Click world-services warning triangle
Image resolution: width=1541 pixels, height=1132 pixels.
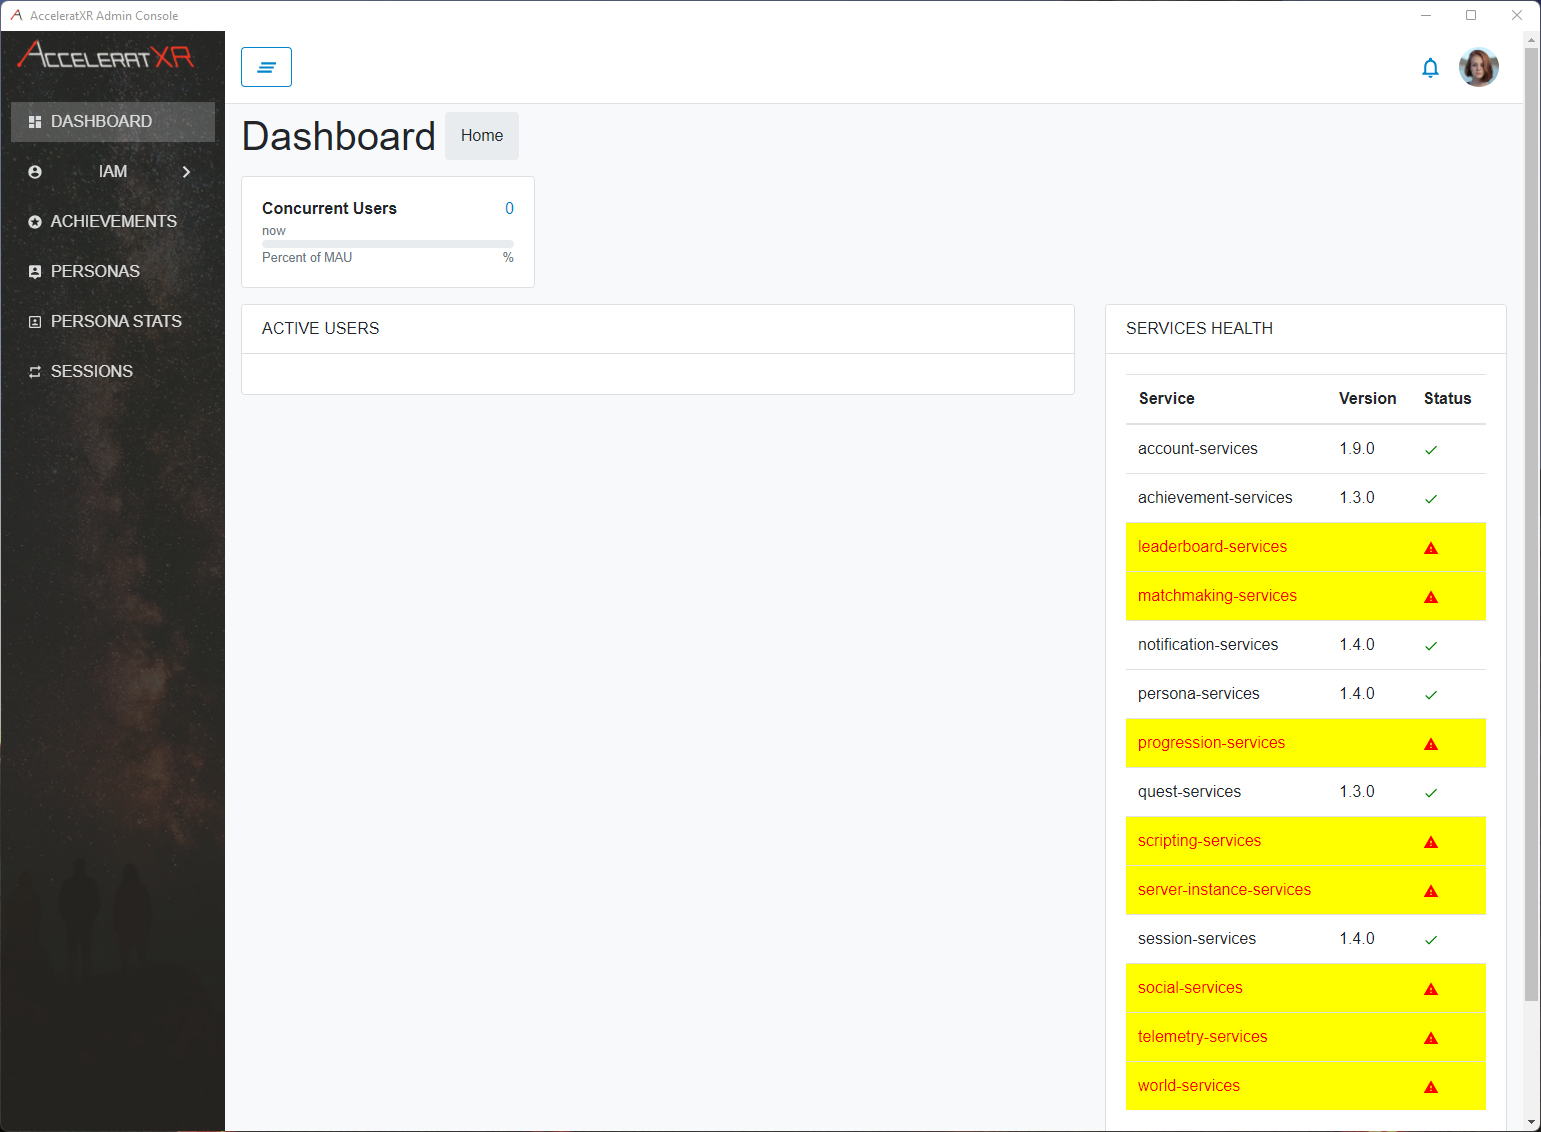pos(1431,1087)
